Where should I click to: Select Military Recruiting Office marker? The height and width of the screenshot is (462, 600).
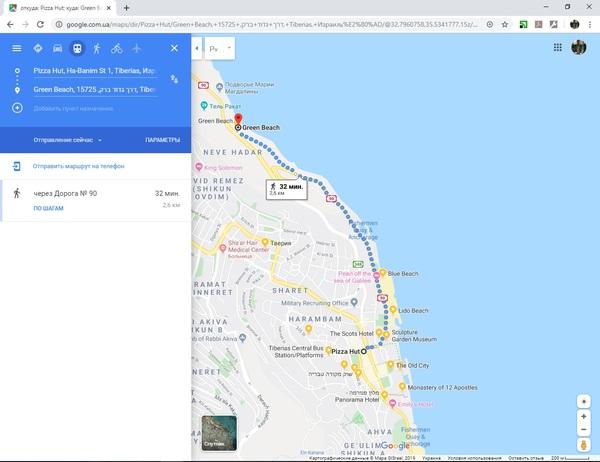(354, 302)
